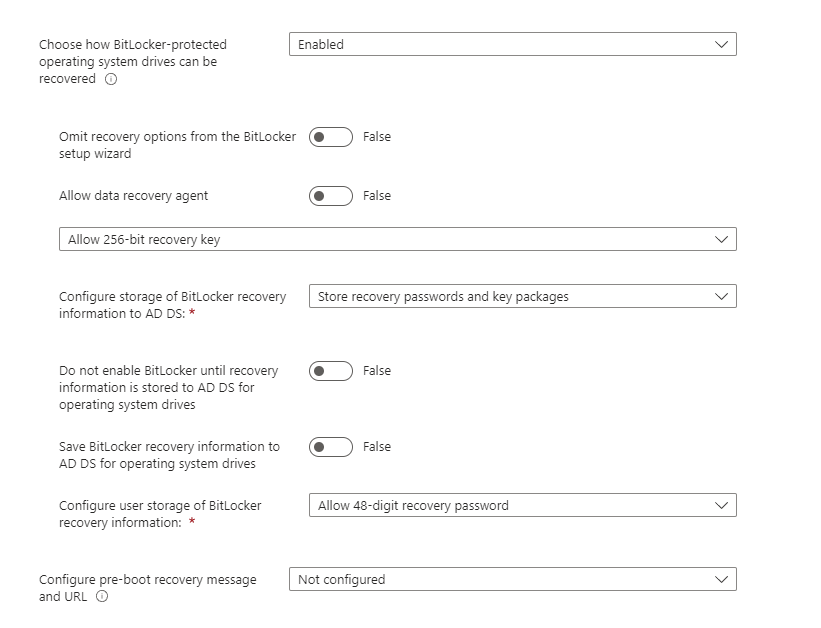Click the 'Configure pre-boot recovery message and URL' label
Screen dimensions: 821x628
148,588
